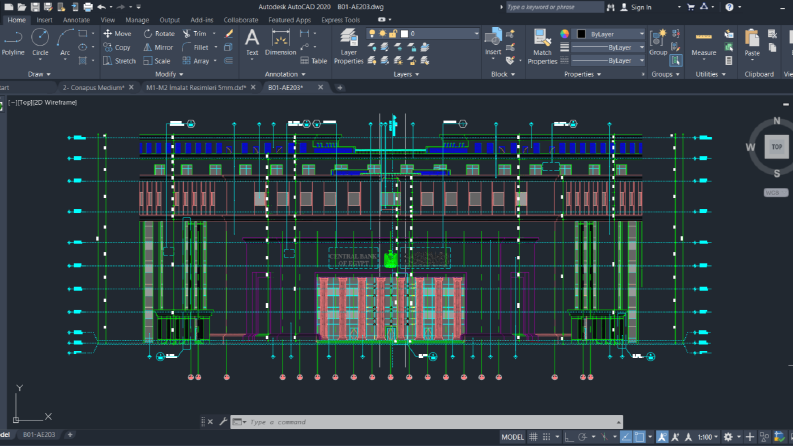Activate the Copy command
Viewport: 793px width, 446px height.
117,47
